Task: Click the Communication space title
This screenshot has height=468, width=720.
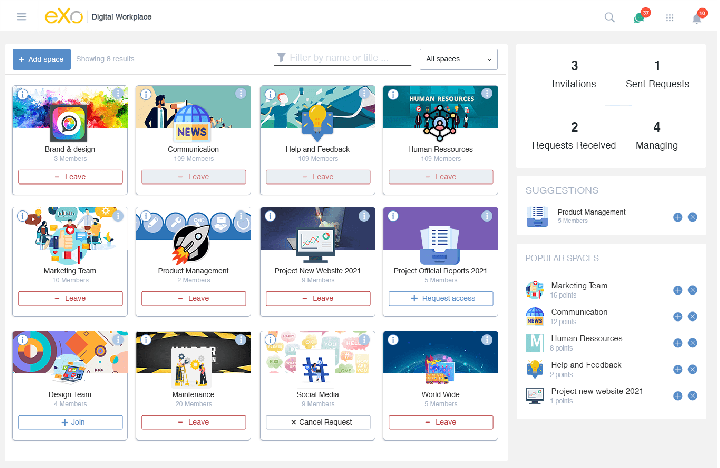Action: (193, 149)
